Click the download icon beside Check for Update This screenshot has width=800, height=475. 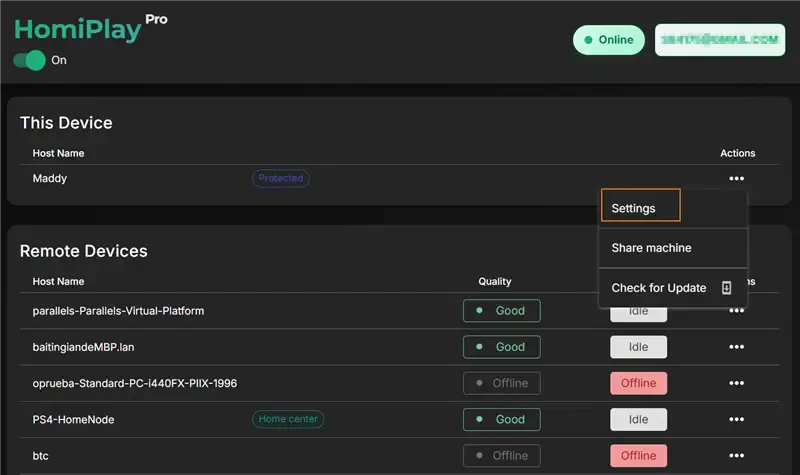[x=727, y=288]
